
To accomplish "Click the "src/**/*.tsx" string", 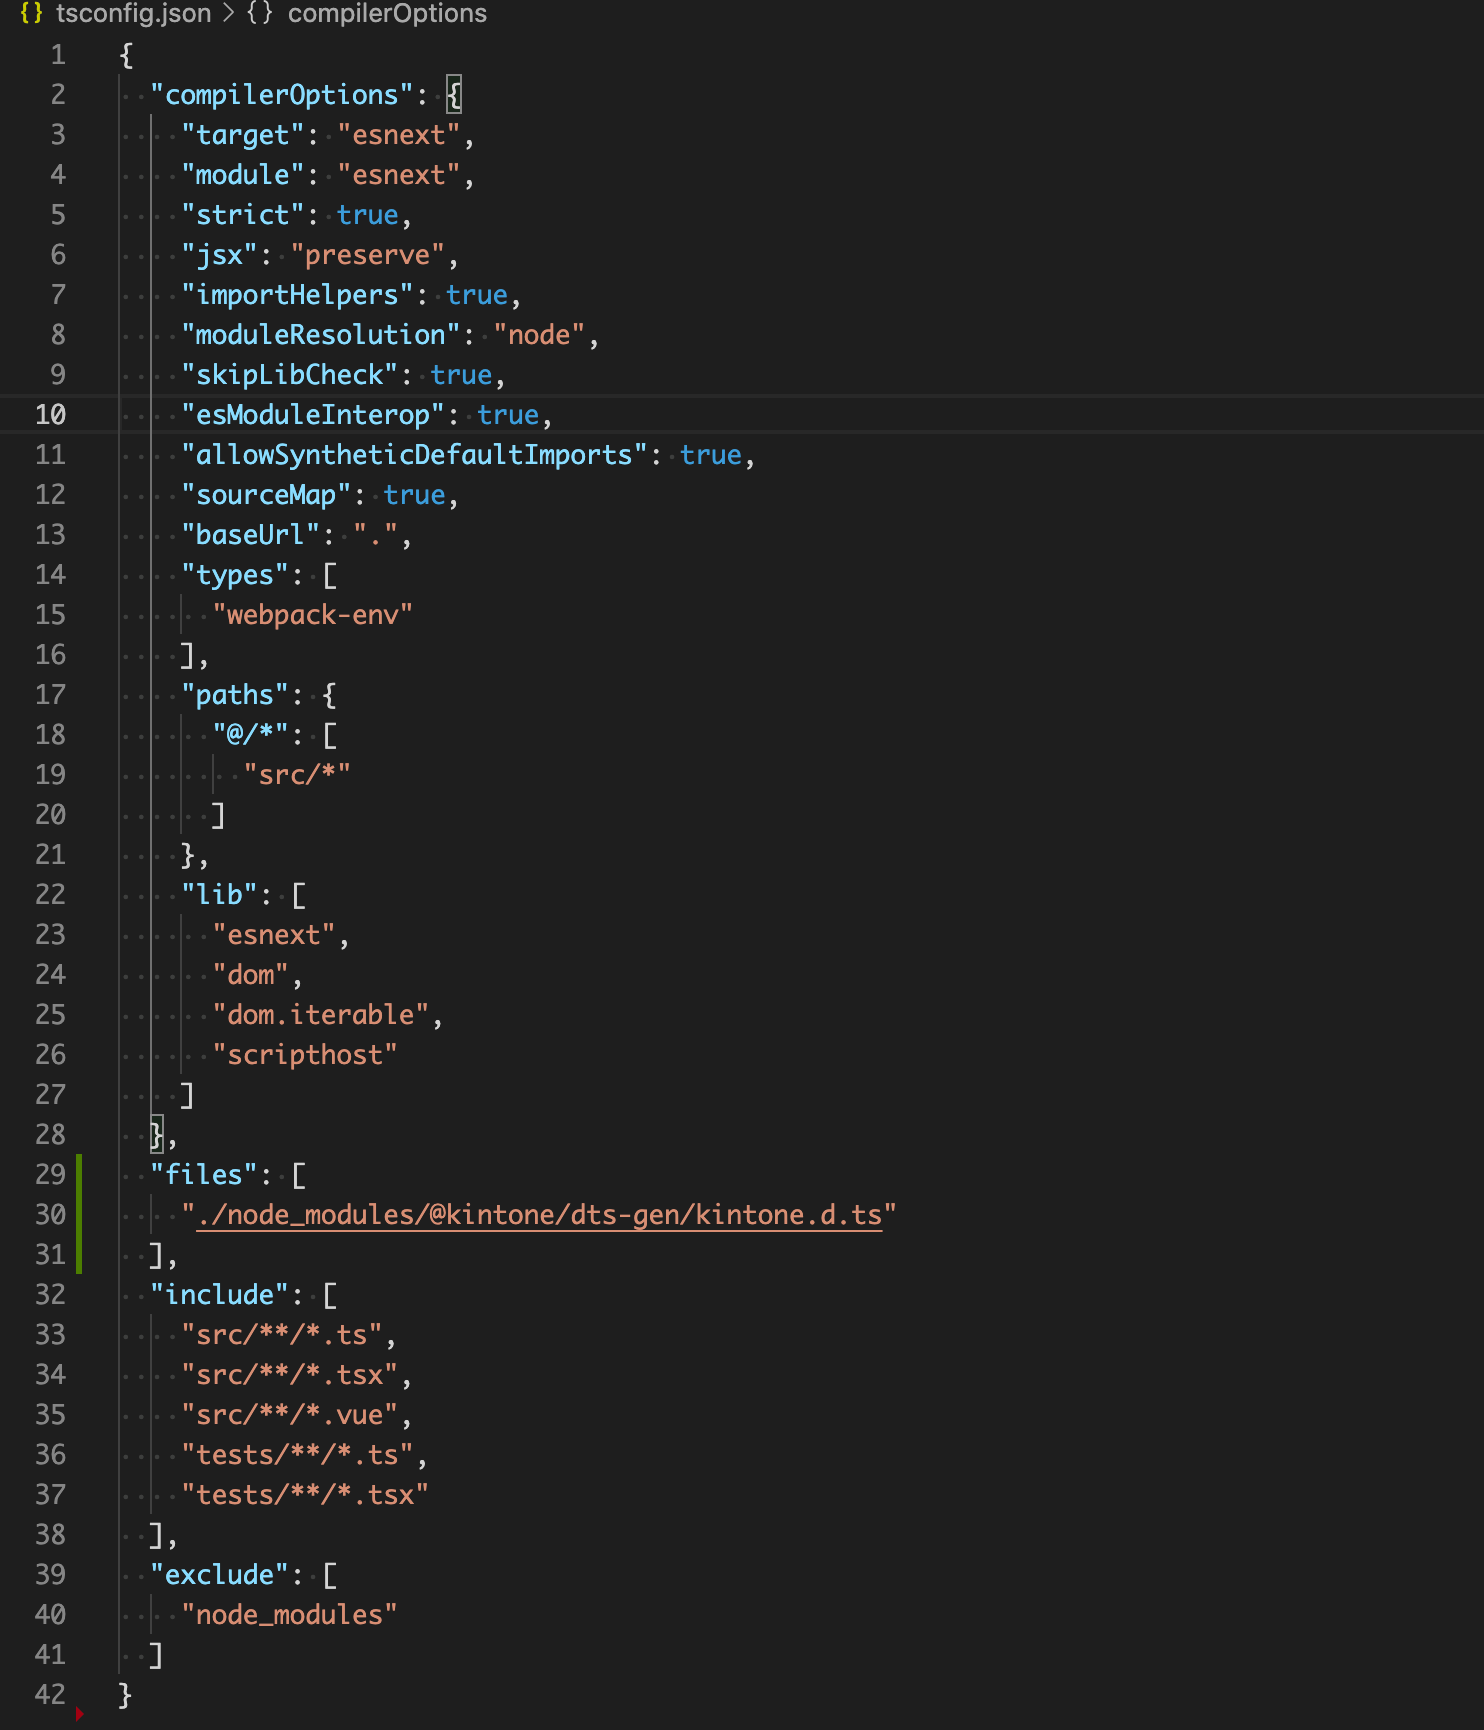I will (290, 1375).
